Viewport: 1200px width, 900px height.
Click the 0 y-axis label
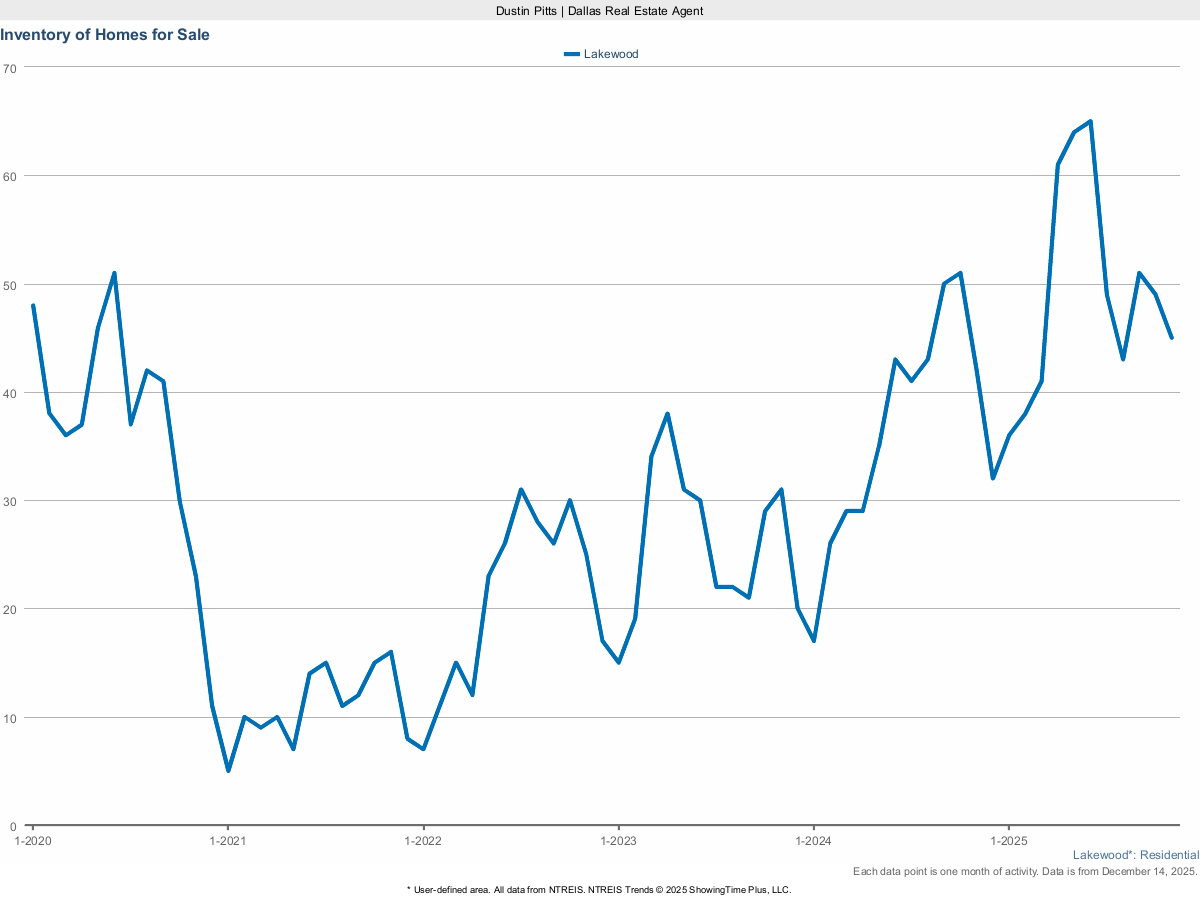(x=13, y=826)
